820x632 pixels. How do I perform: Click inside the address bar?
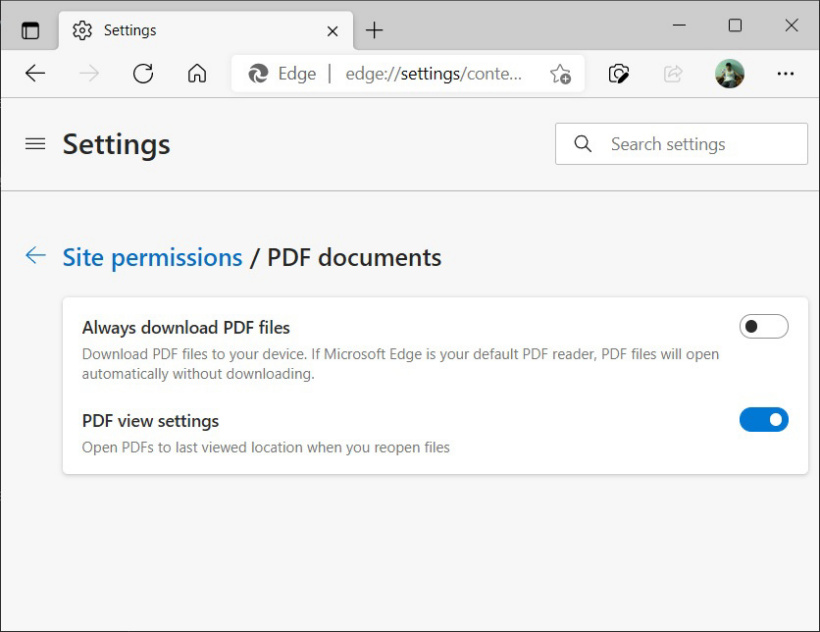click(430, 73)
